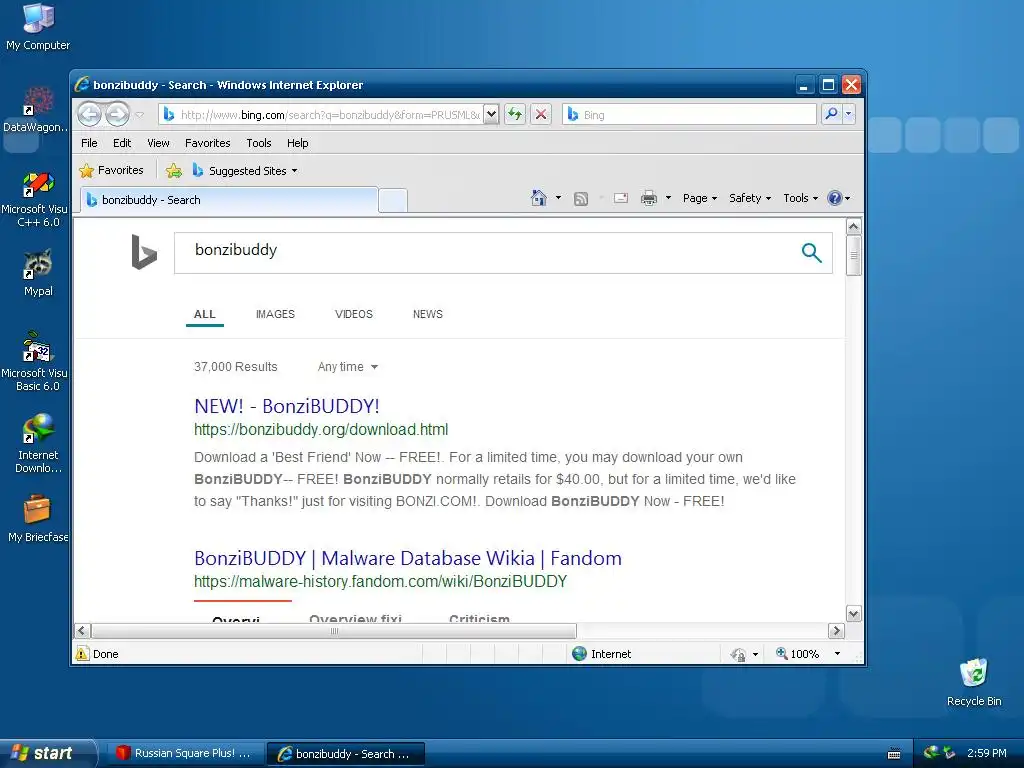Image resolution: width=1024 pixels, height=768 pixels.
Task: Open BonziBUDDY Malware Database Wikia link
Action: coord(408,558)
